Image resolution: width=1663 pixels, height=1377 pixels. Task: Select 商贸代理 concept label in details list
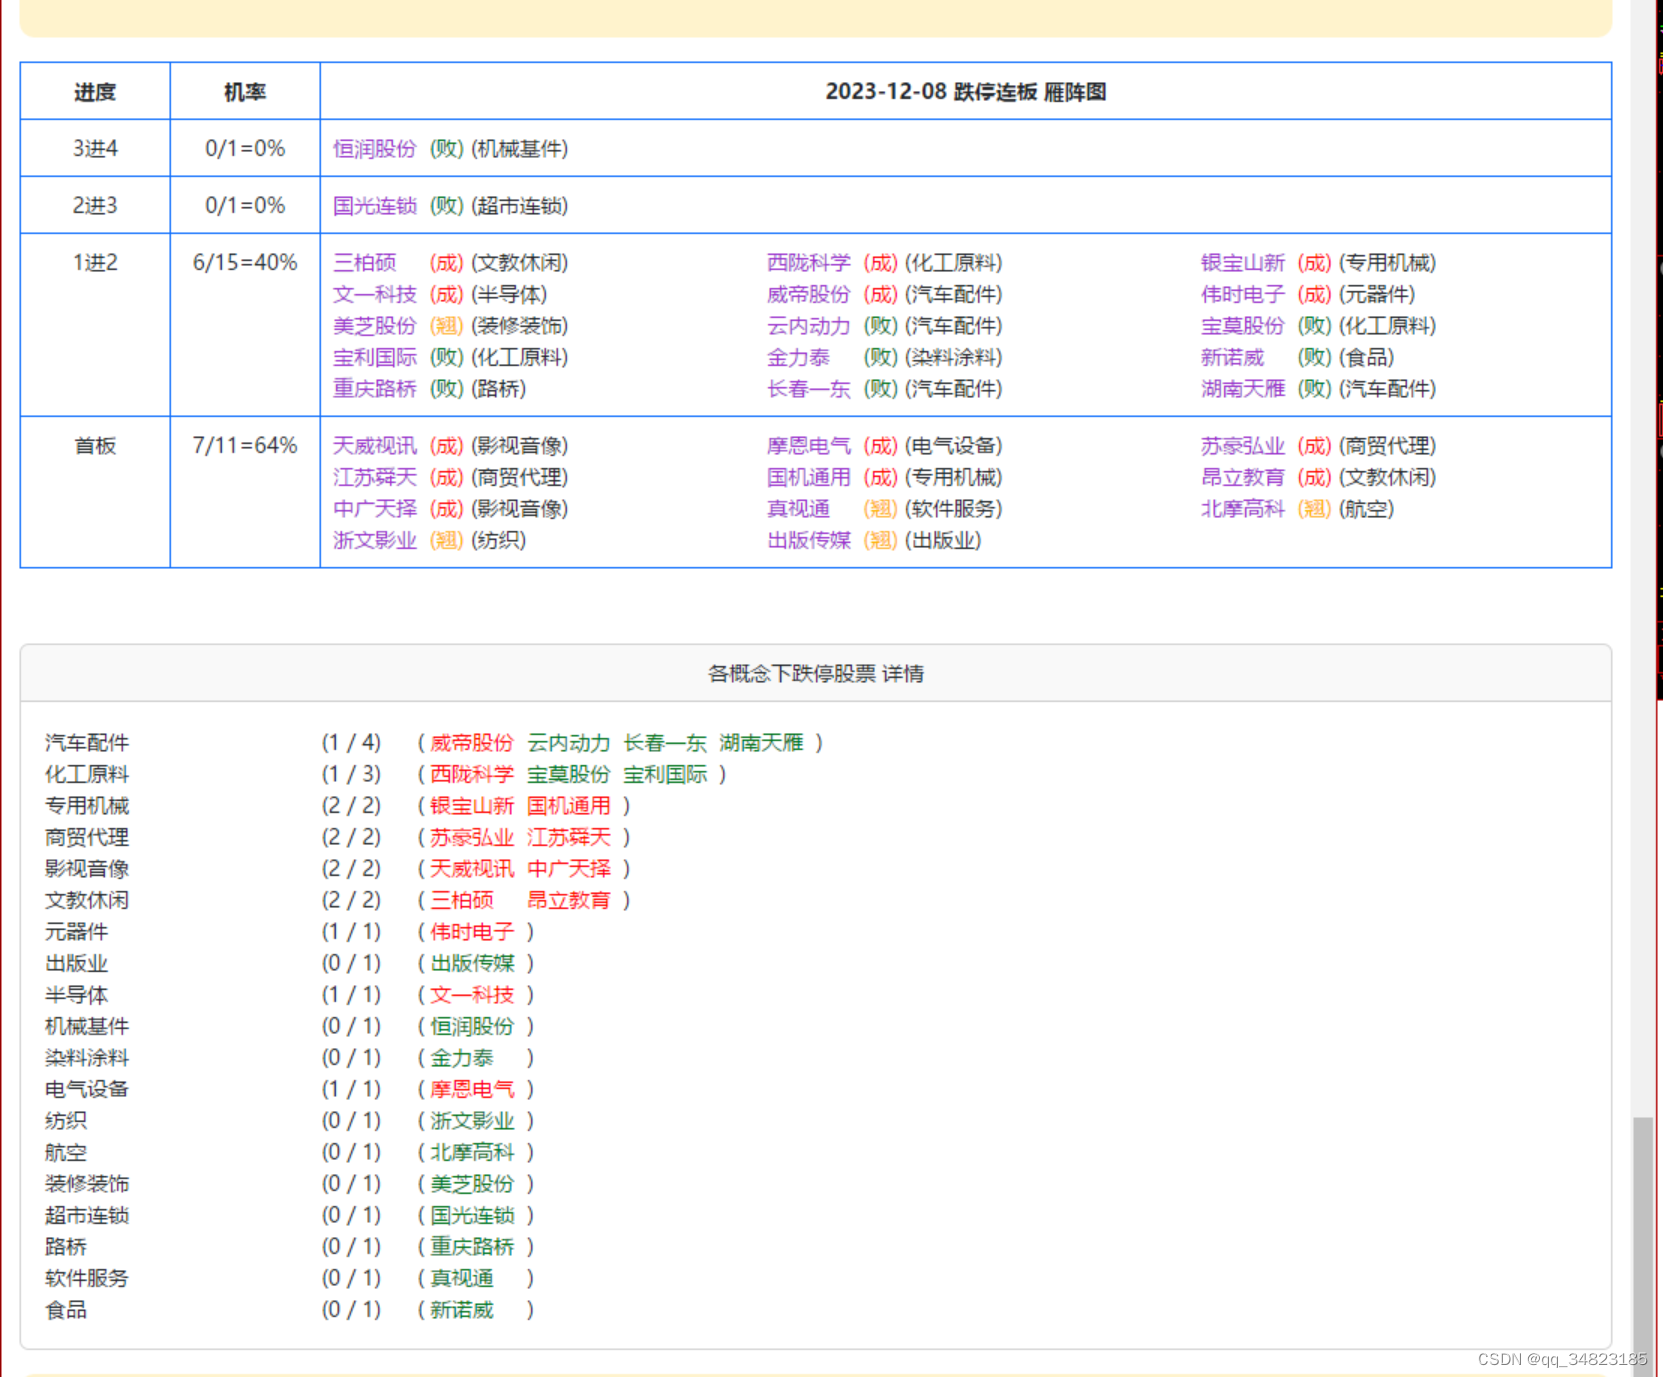pos(87,838)
